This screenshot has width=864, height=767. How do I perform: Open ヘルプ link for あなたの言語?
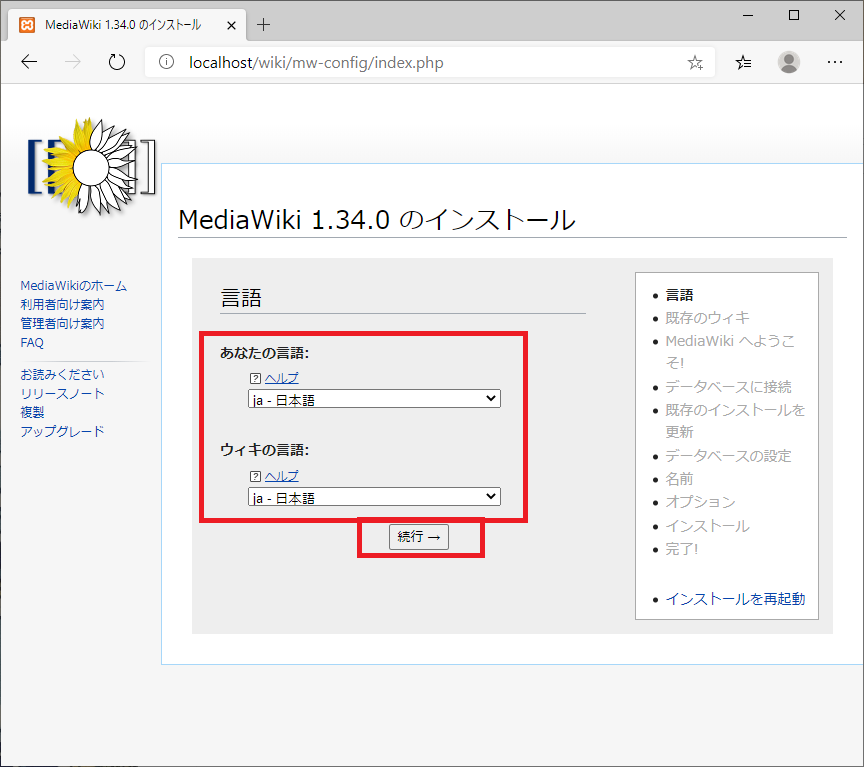tap(282, 379)
